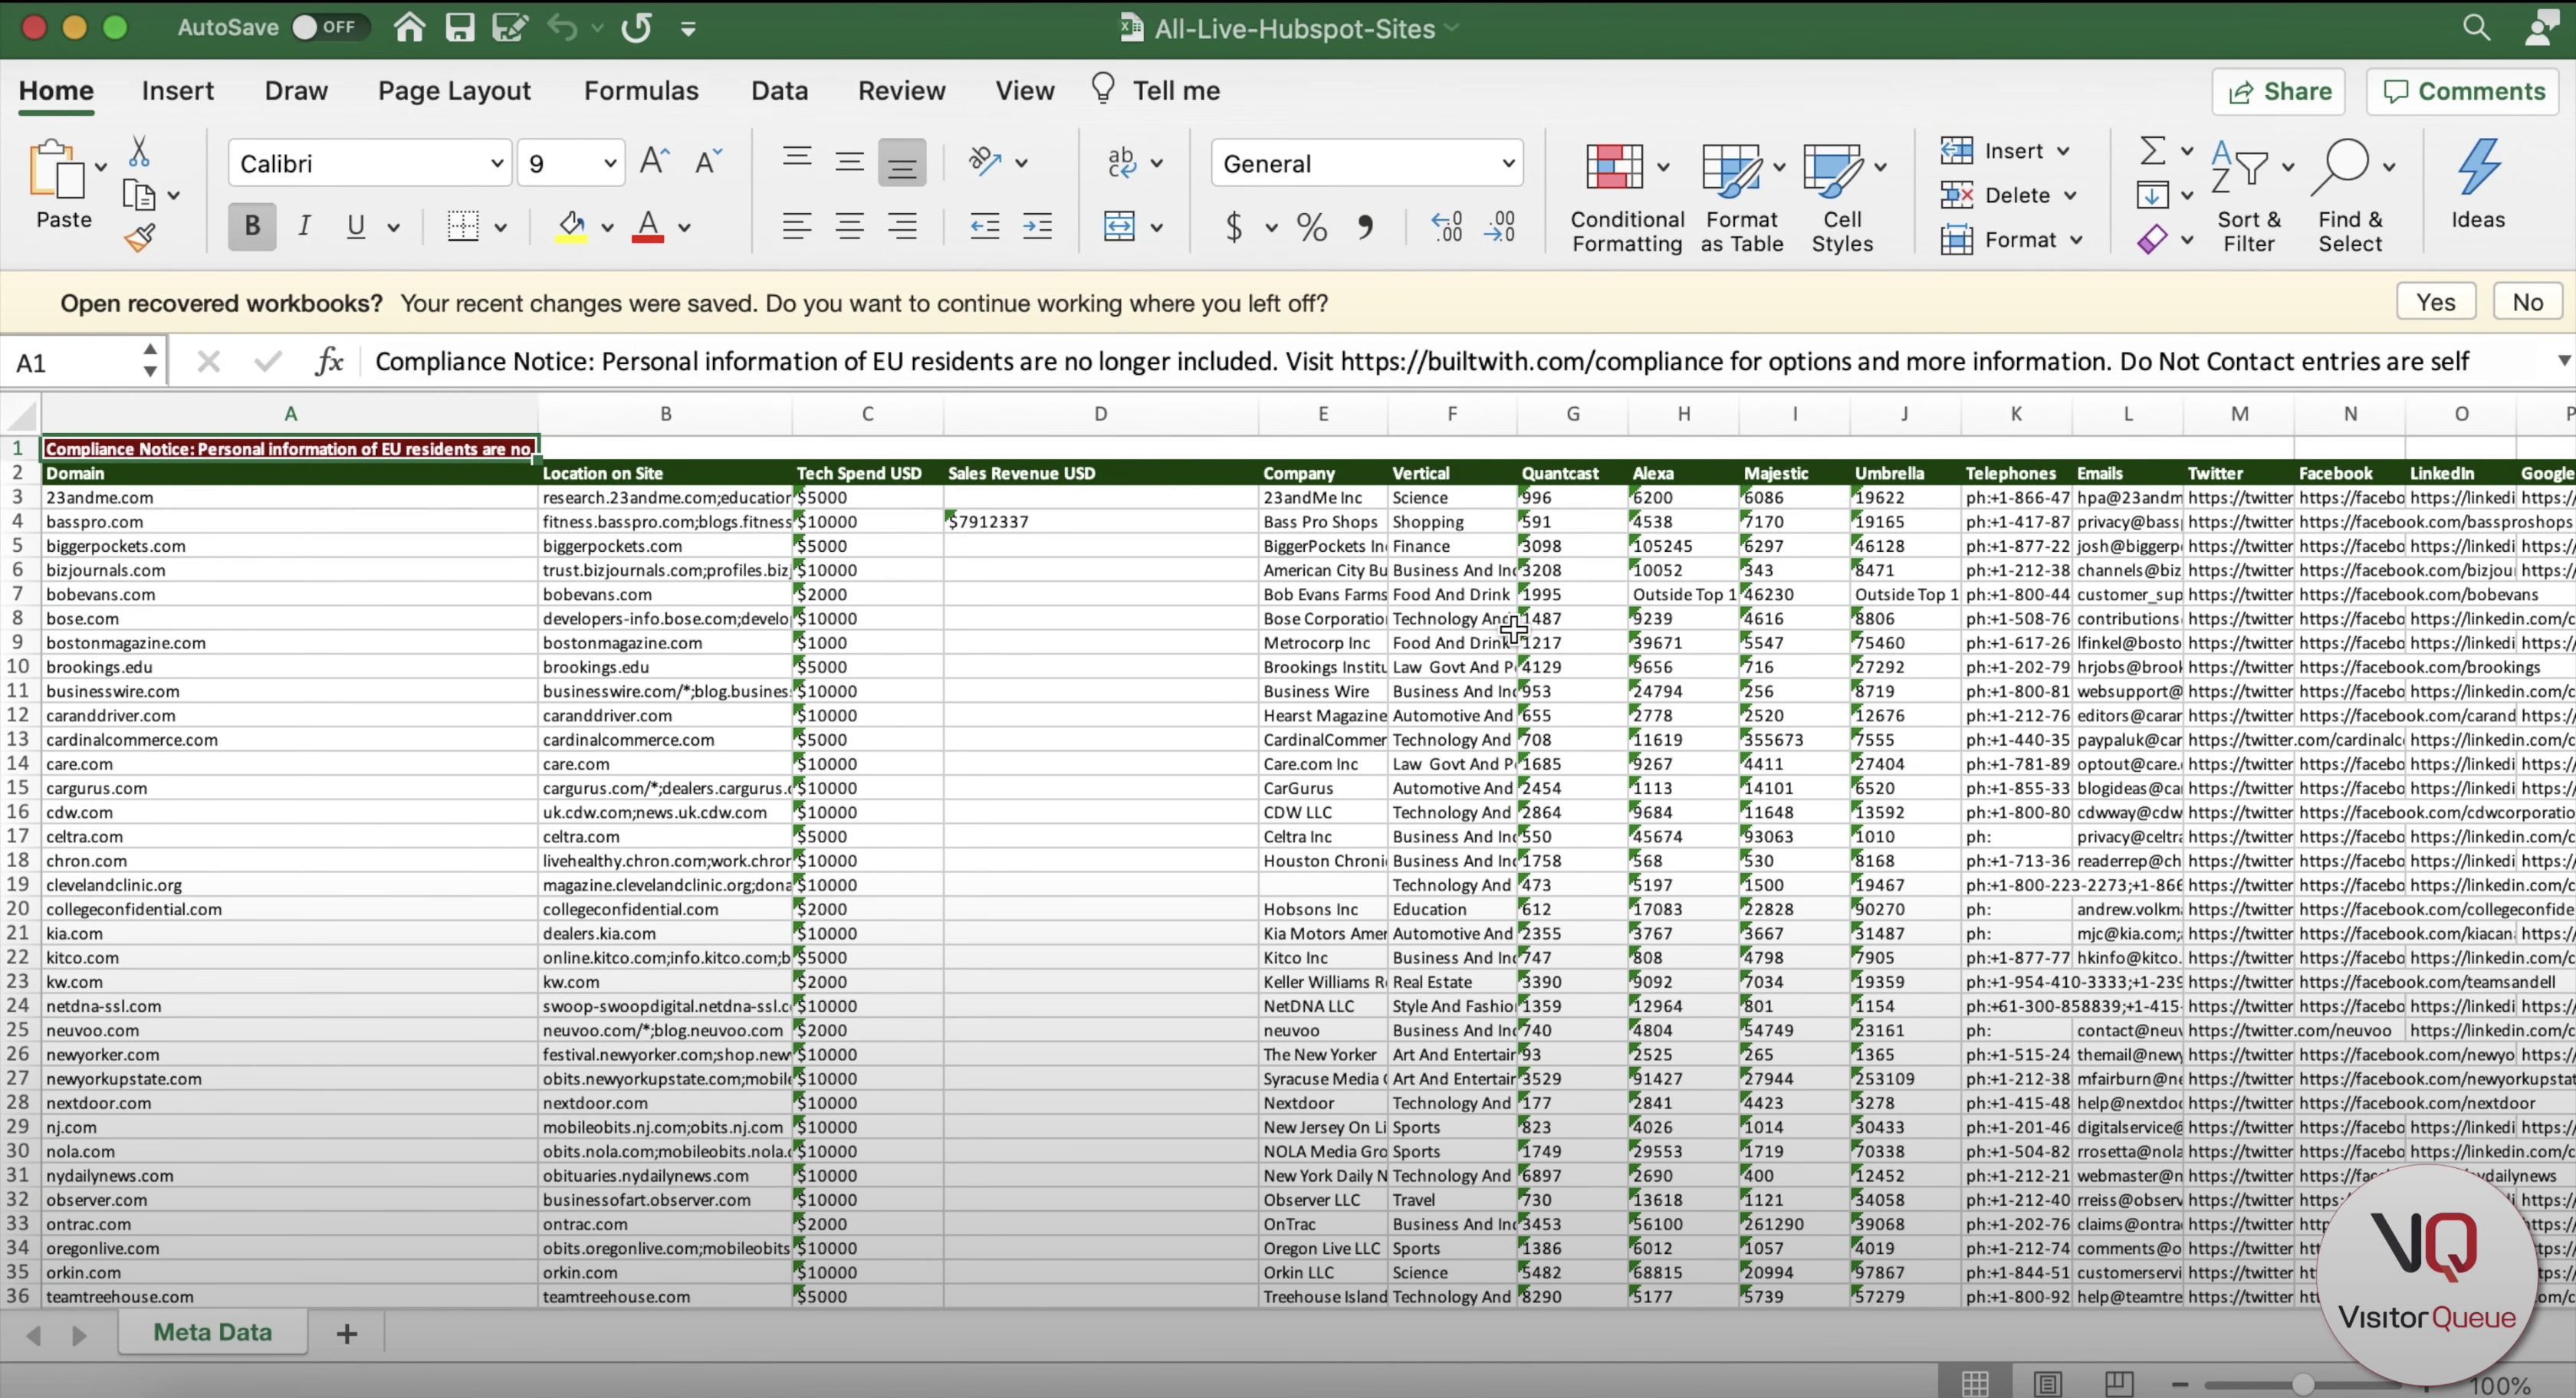Click the Top Align icon
Image resolution: width=2576 pixels, height=1398 pixels.
click(797, 158)
